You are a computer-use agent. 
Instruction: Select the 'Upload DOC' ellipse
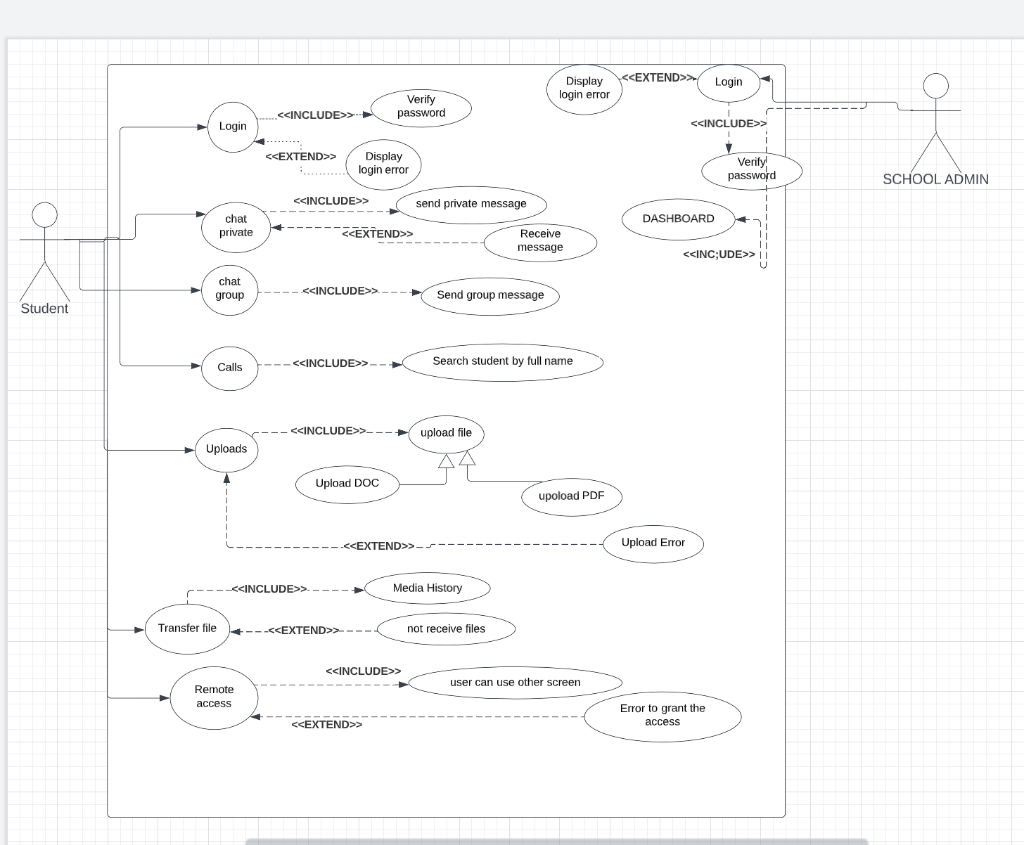pyautogui.click(x=347, y=485)
